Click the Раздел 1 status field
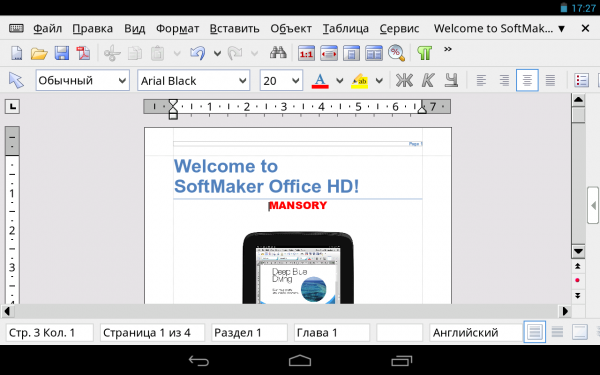Screen dimensions: 600x375 (x=249, y=333)
